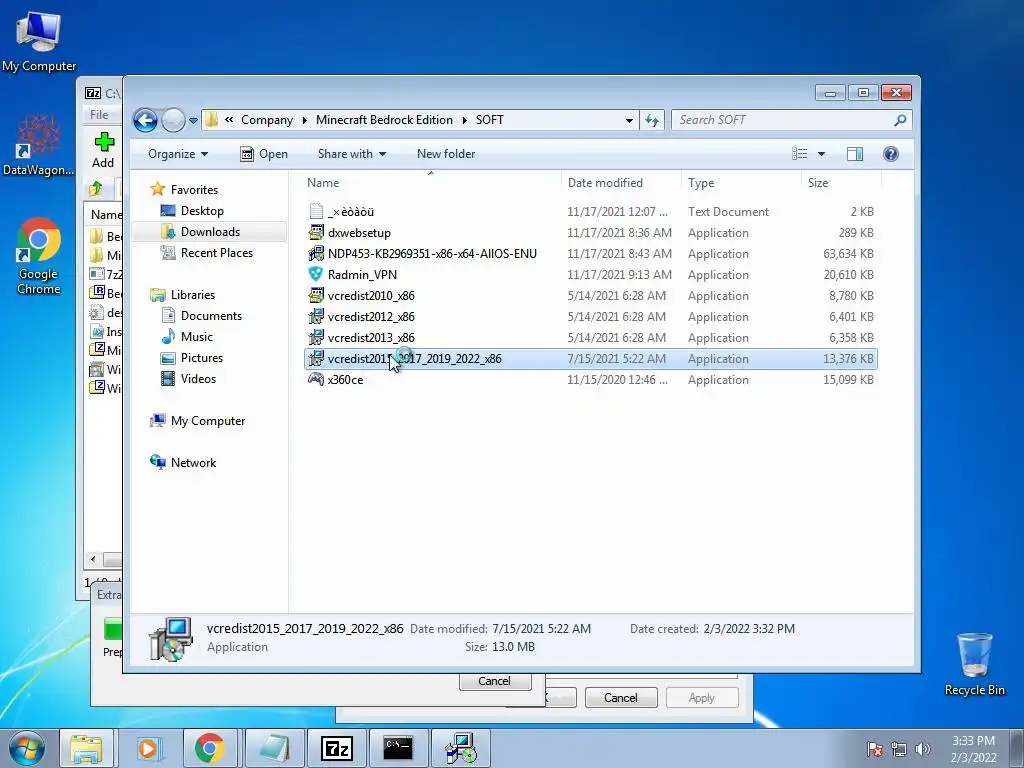The height and width of the screenshot is (768, 1024).
Task: Click the Company breadcrumb in address bar
Action: point(267,120)
